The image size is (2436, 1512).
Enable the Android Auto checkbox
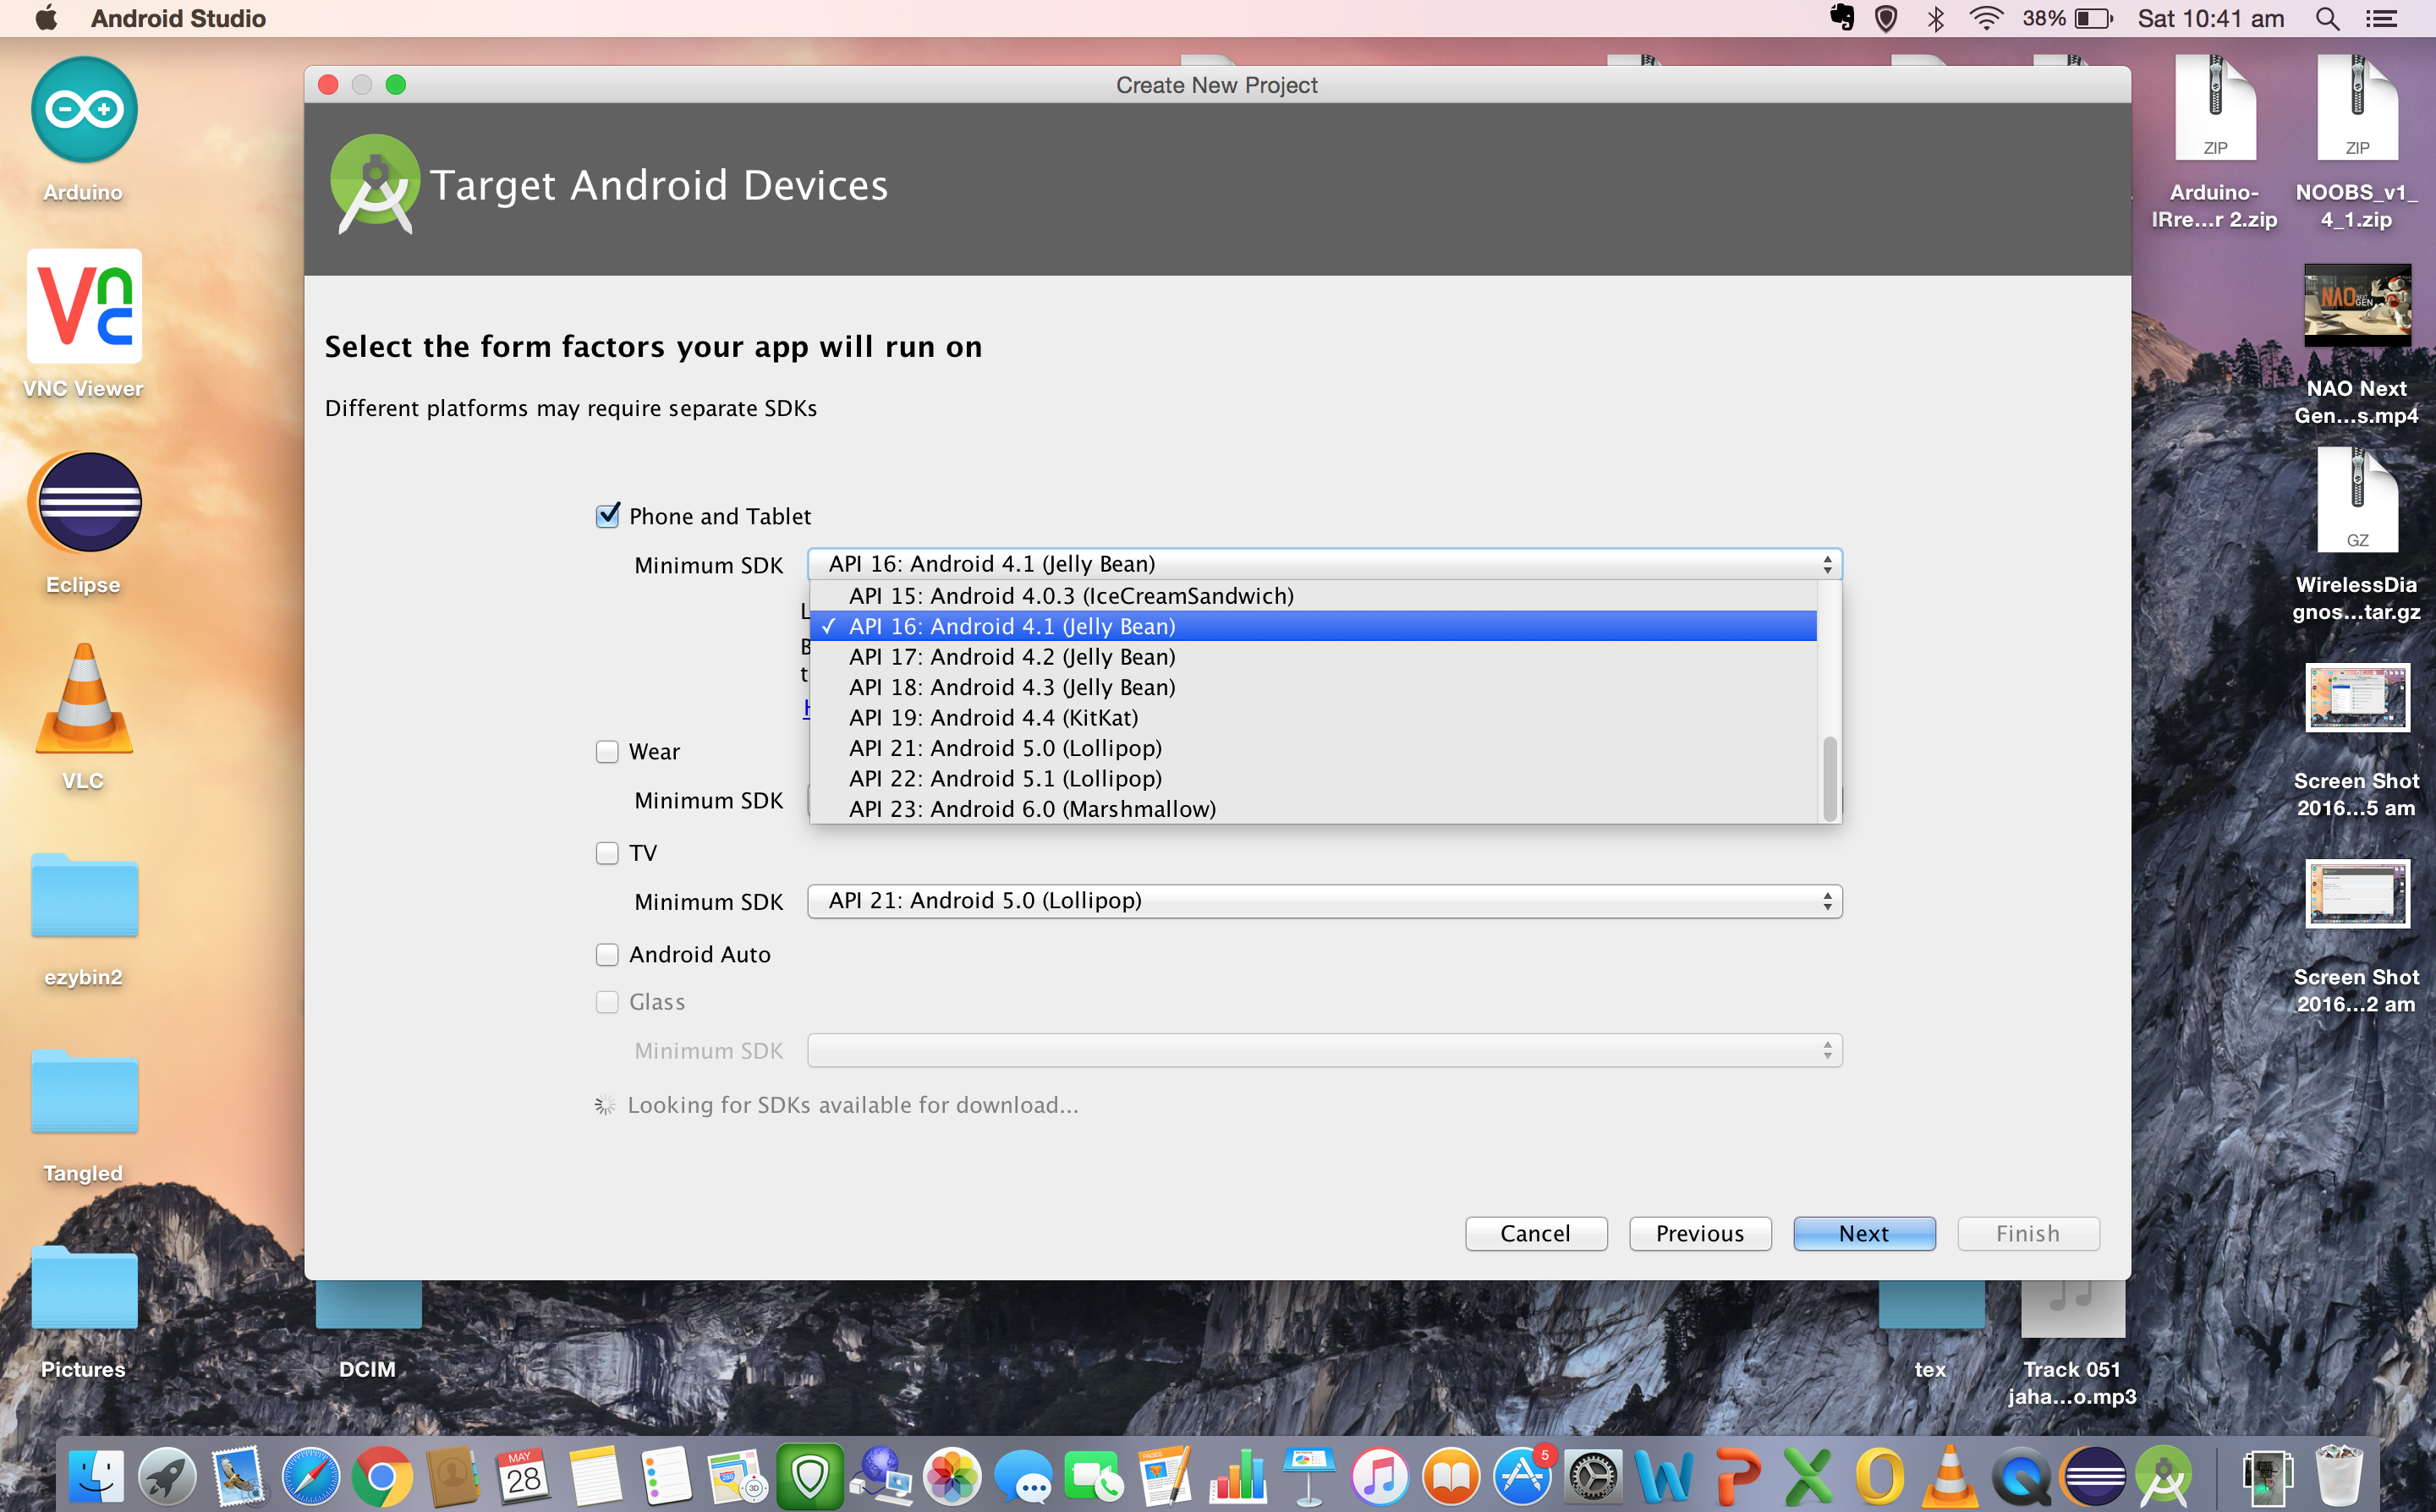pos(607,955)
